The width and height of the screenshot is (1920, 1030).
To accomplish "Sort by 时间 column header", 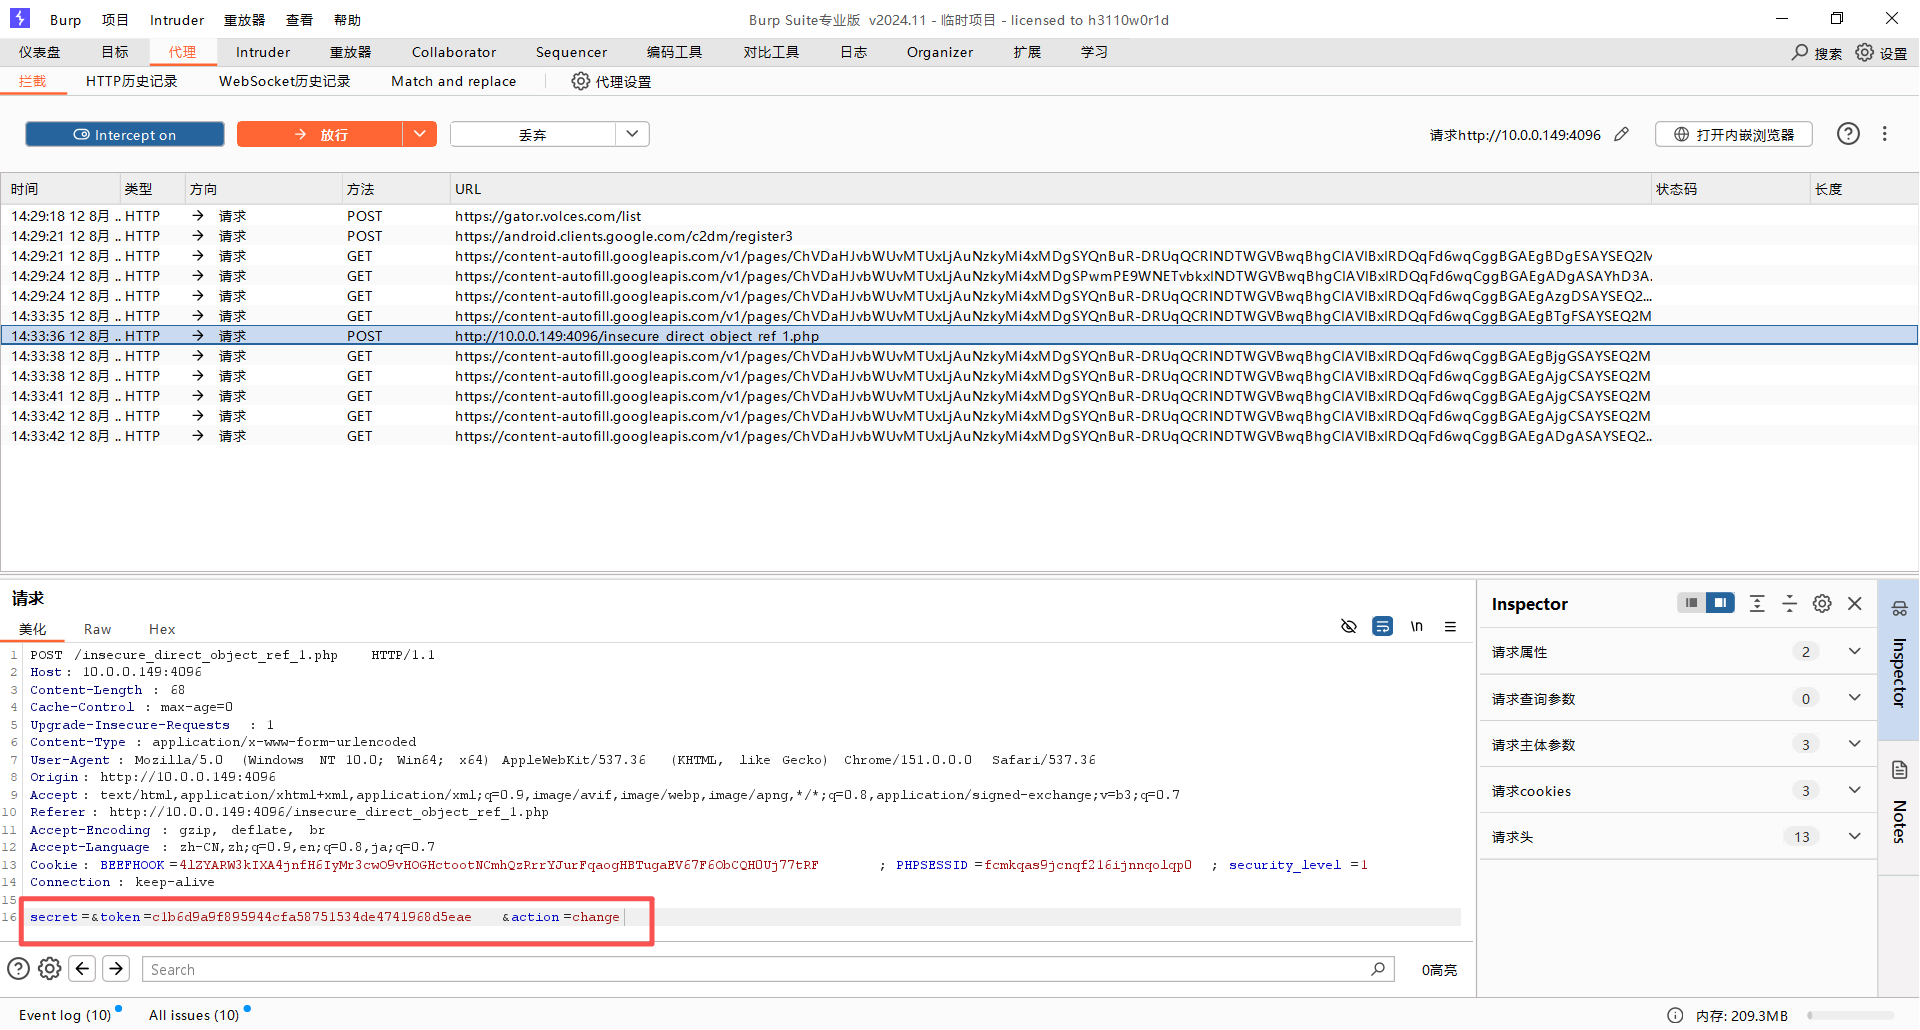I will coord(60,189).
